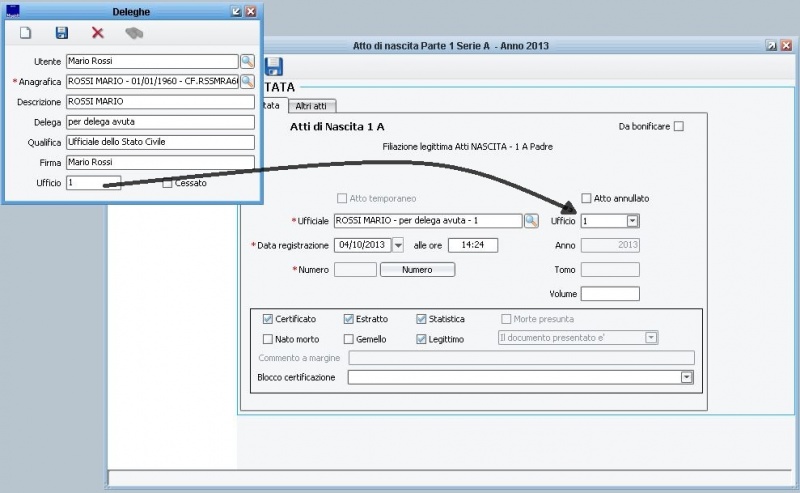Tick the Gemello checkbox
The width and height of the screenshot is (800, 493).
tap(349, 339)
